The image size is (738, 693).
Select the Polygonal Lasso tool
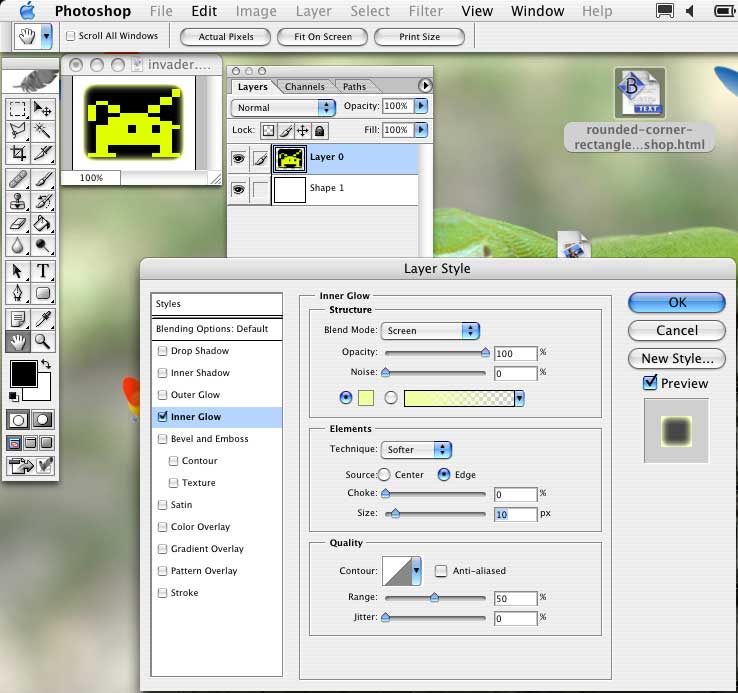click(x=18, y=131)
